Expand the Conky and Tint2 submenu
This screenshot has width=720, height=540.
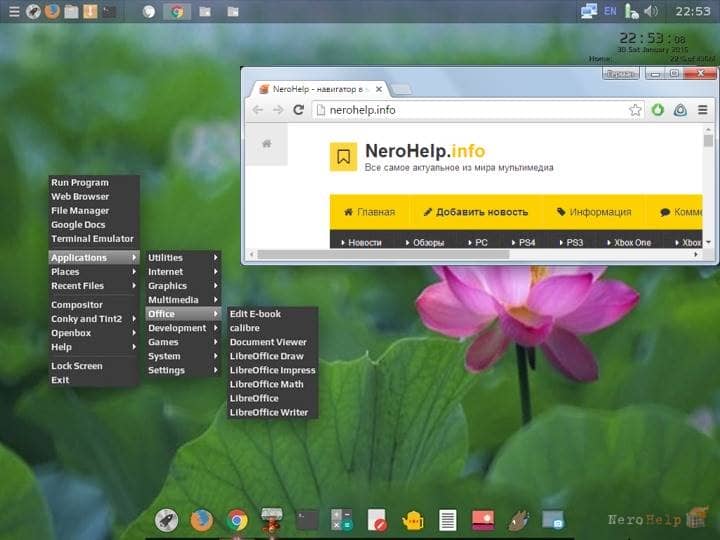pos(94,318)
